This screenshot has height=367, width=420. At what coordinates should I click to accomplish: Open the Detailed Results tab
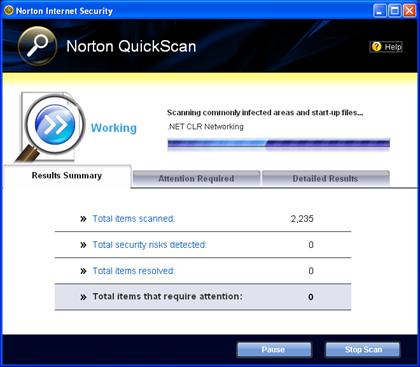click(325, 178)
